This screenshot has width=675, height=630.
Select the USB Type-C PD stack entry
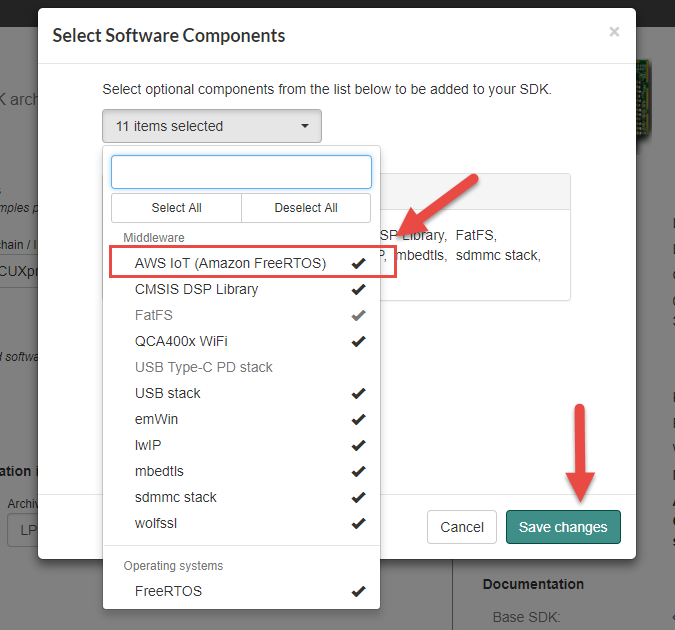point(204,367)
